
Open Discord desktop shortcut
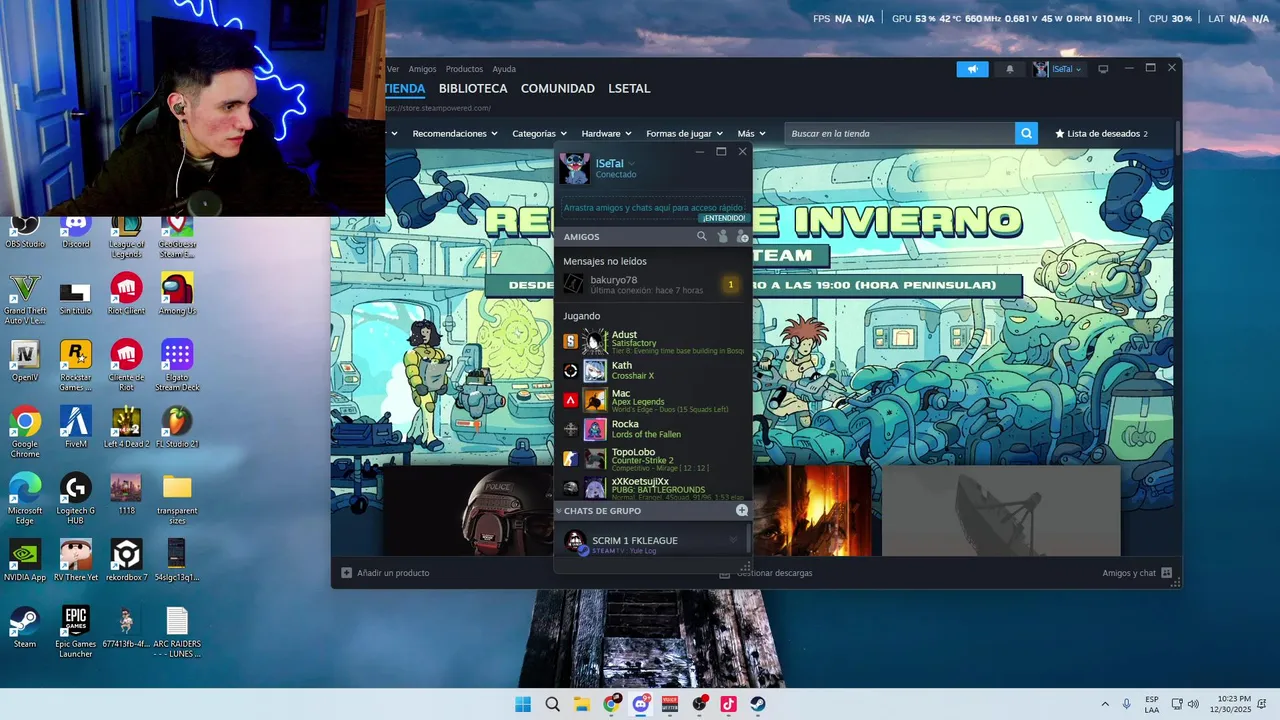(x=76, y=230)
